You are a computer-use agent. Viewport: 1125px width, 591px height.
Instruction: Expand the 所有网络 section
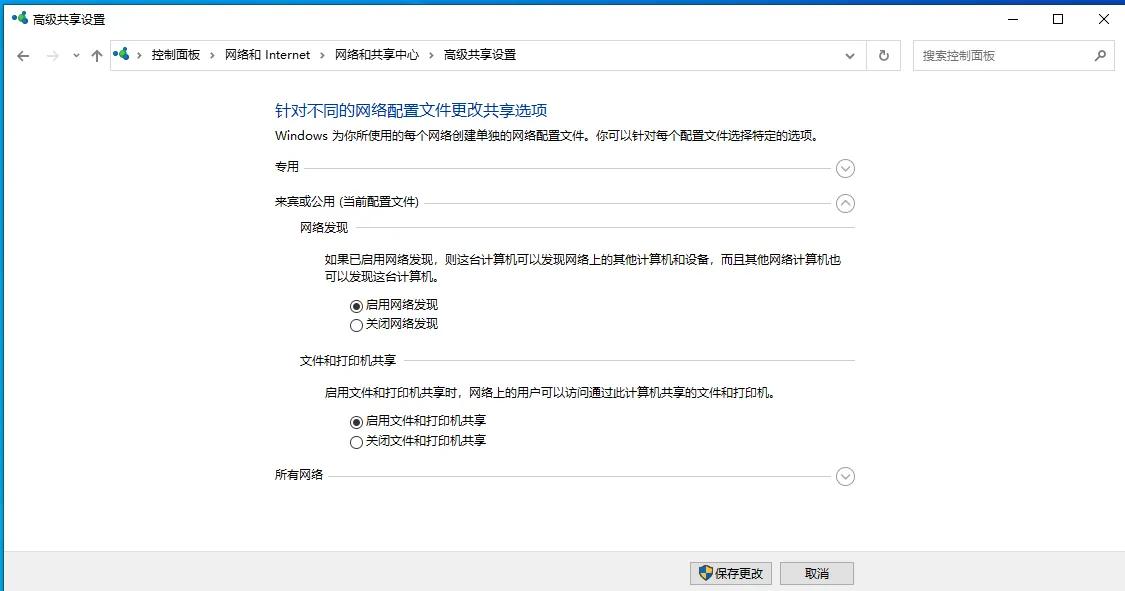[845, 476]
